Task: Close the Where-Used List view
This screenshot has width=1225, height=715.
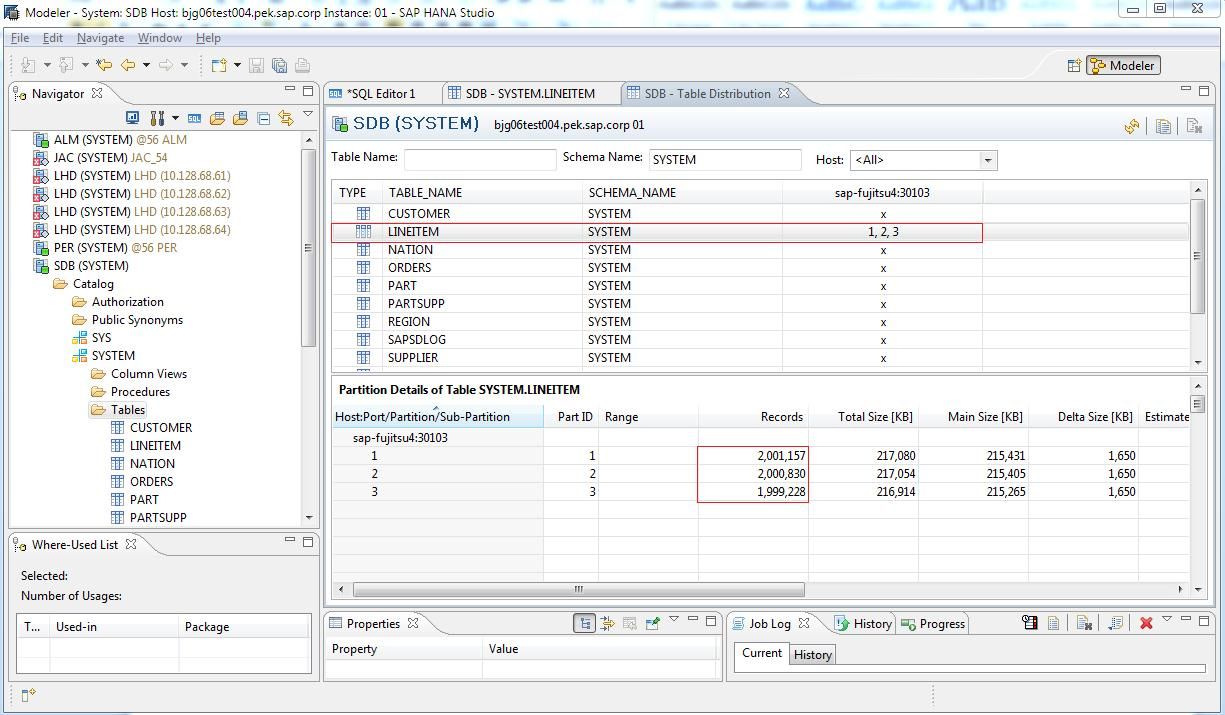Action: [131, 544]
